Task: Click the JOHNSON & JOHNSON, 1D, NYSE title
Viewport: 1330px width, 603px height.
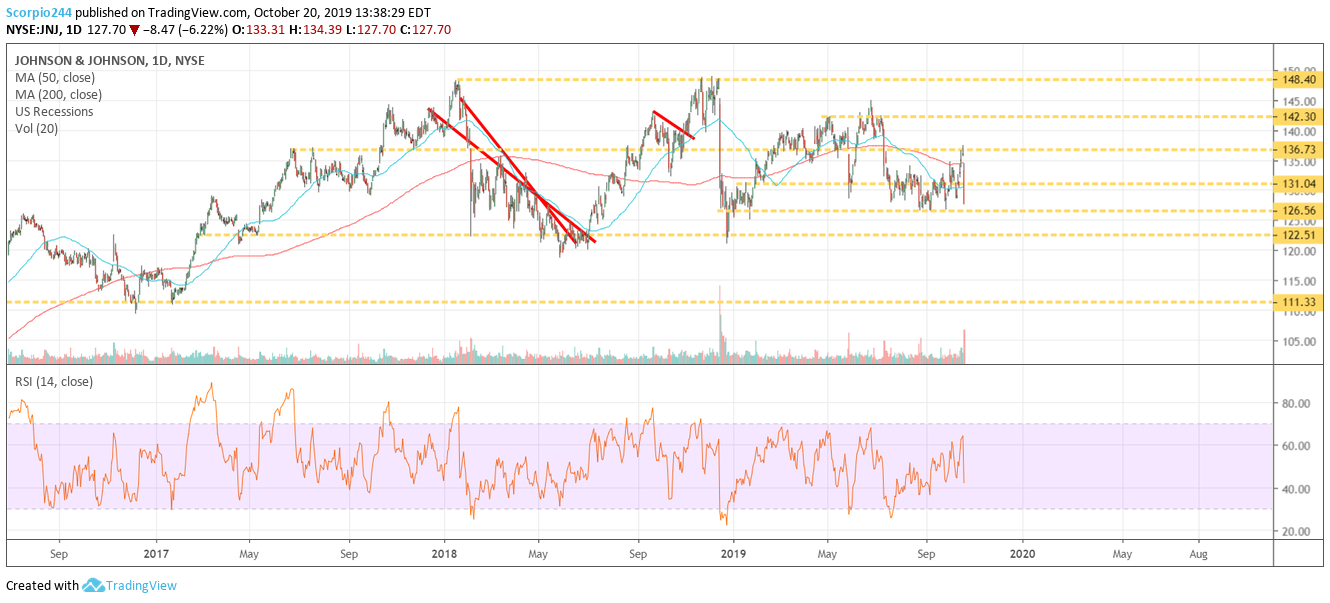Action: tap(110, 61)
